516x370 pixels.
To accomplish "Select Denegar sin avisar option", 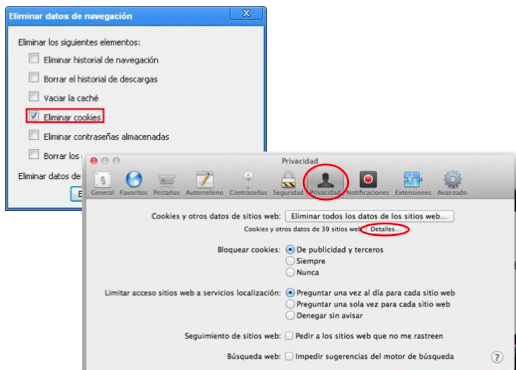I will 290,315.
